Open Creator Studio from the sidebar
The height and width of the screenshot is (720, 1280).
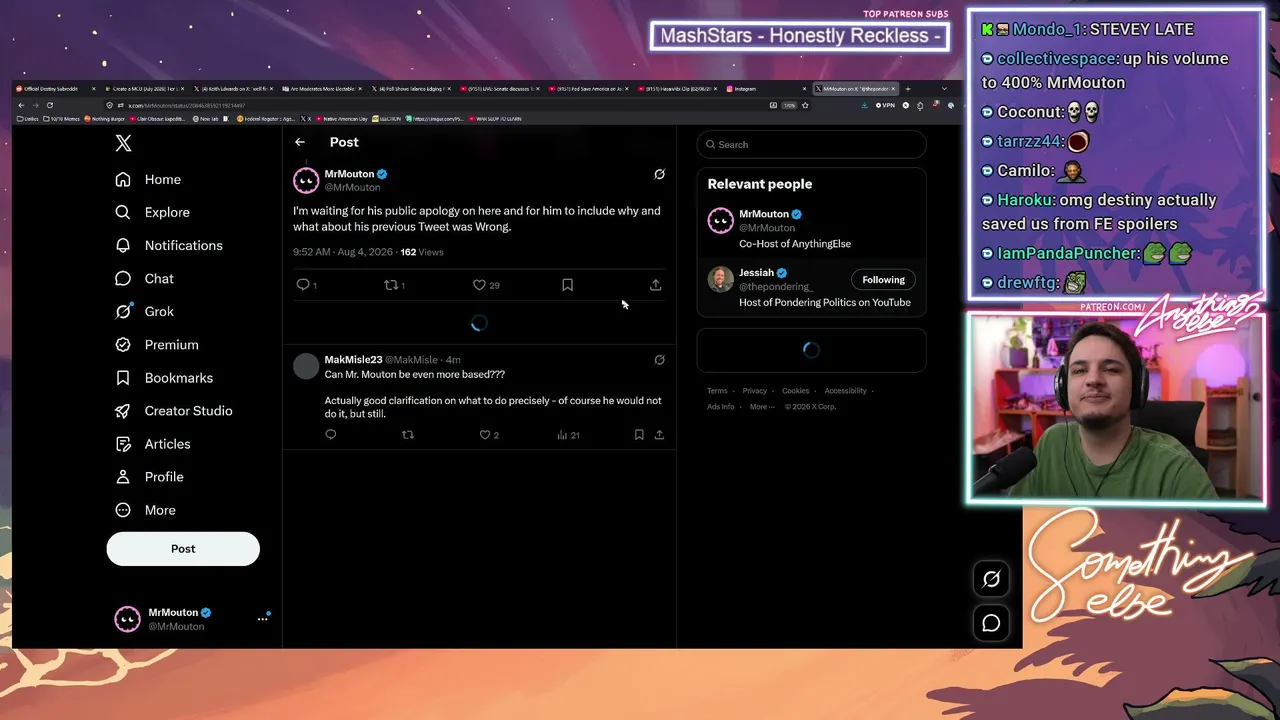(173, 410)
